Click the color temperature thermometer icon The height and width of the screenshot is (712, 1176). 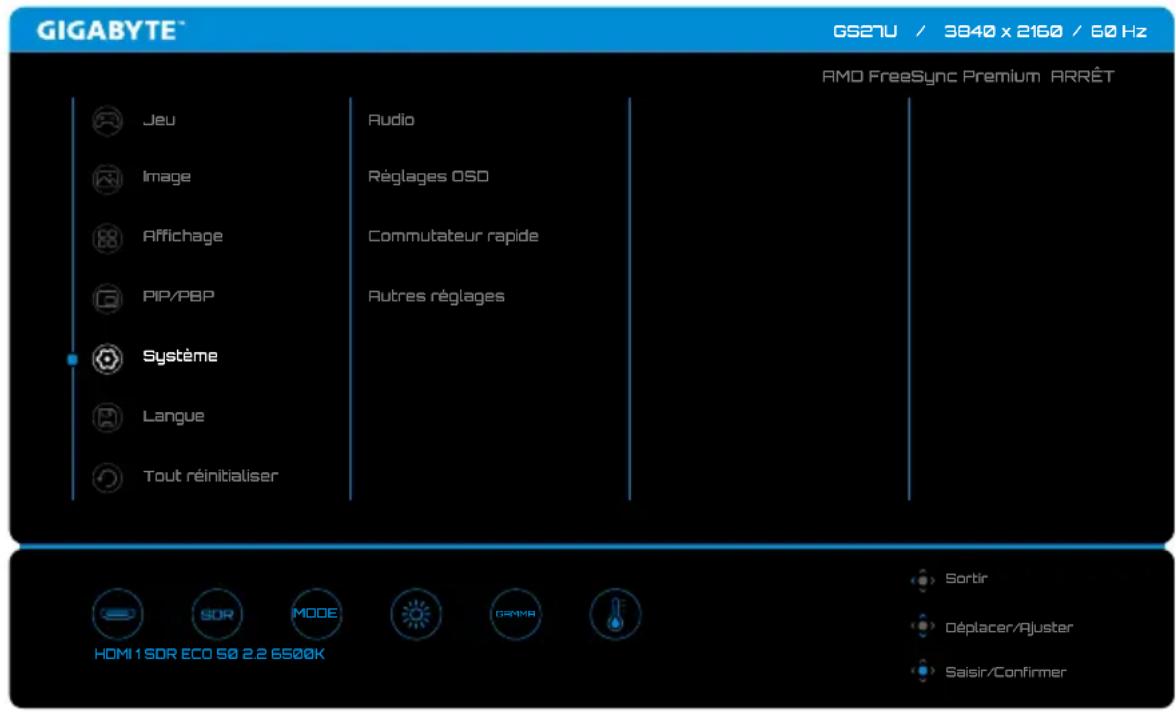click(x=615, y=614)
